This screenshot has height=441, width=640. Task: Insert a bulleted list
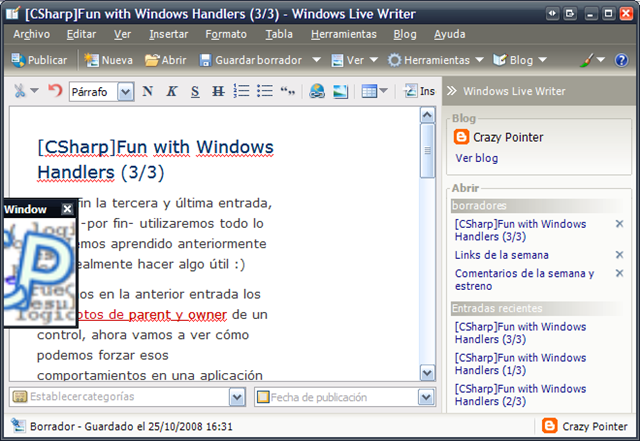(x=264, y=91)
